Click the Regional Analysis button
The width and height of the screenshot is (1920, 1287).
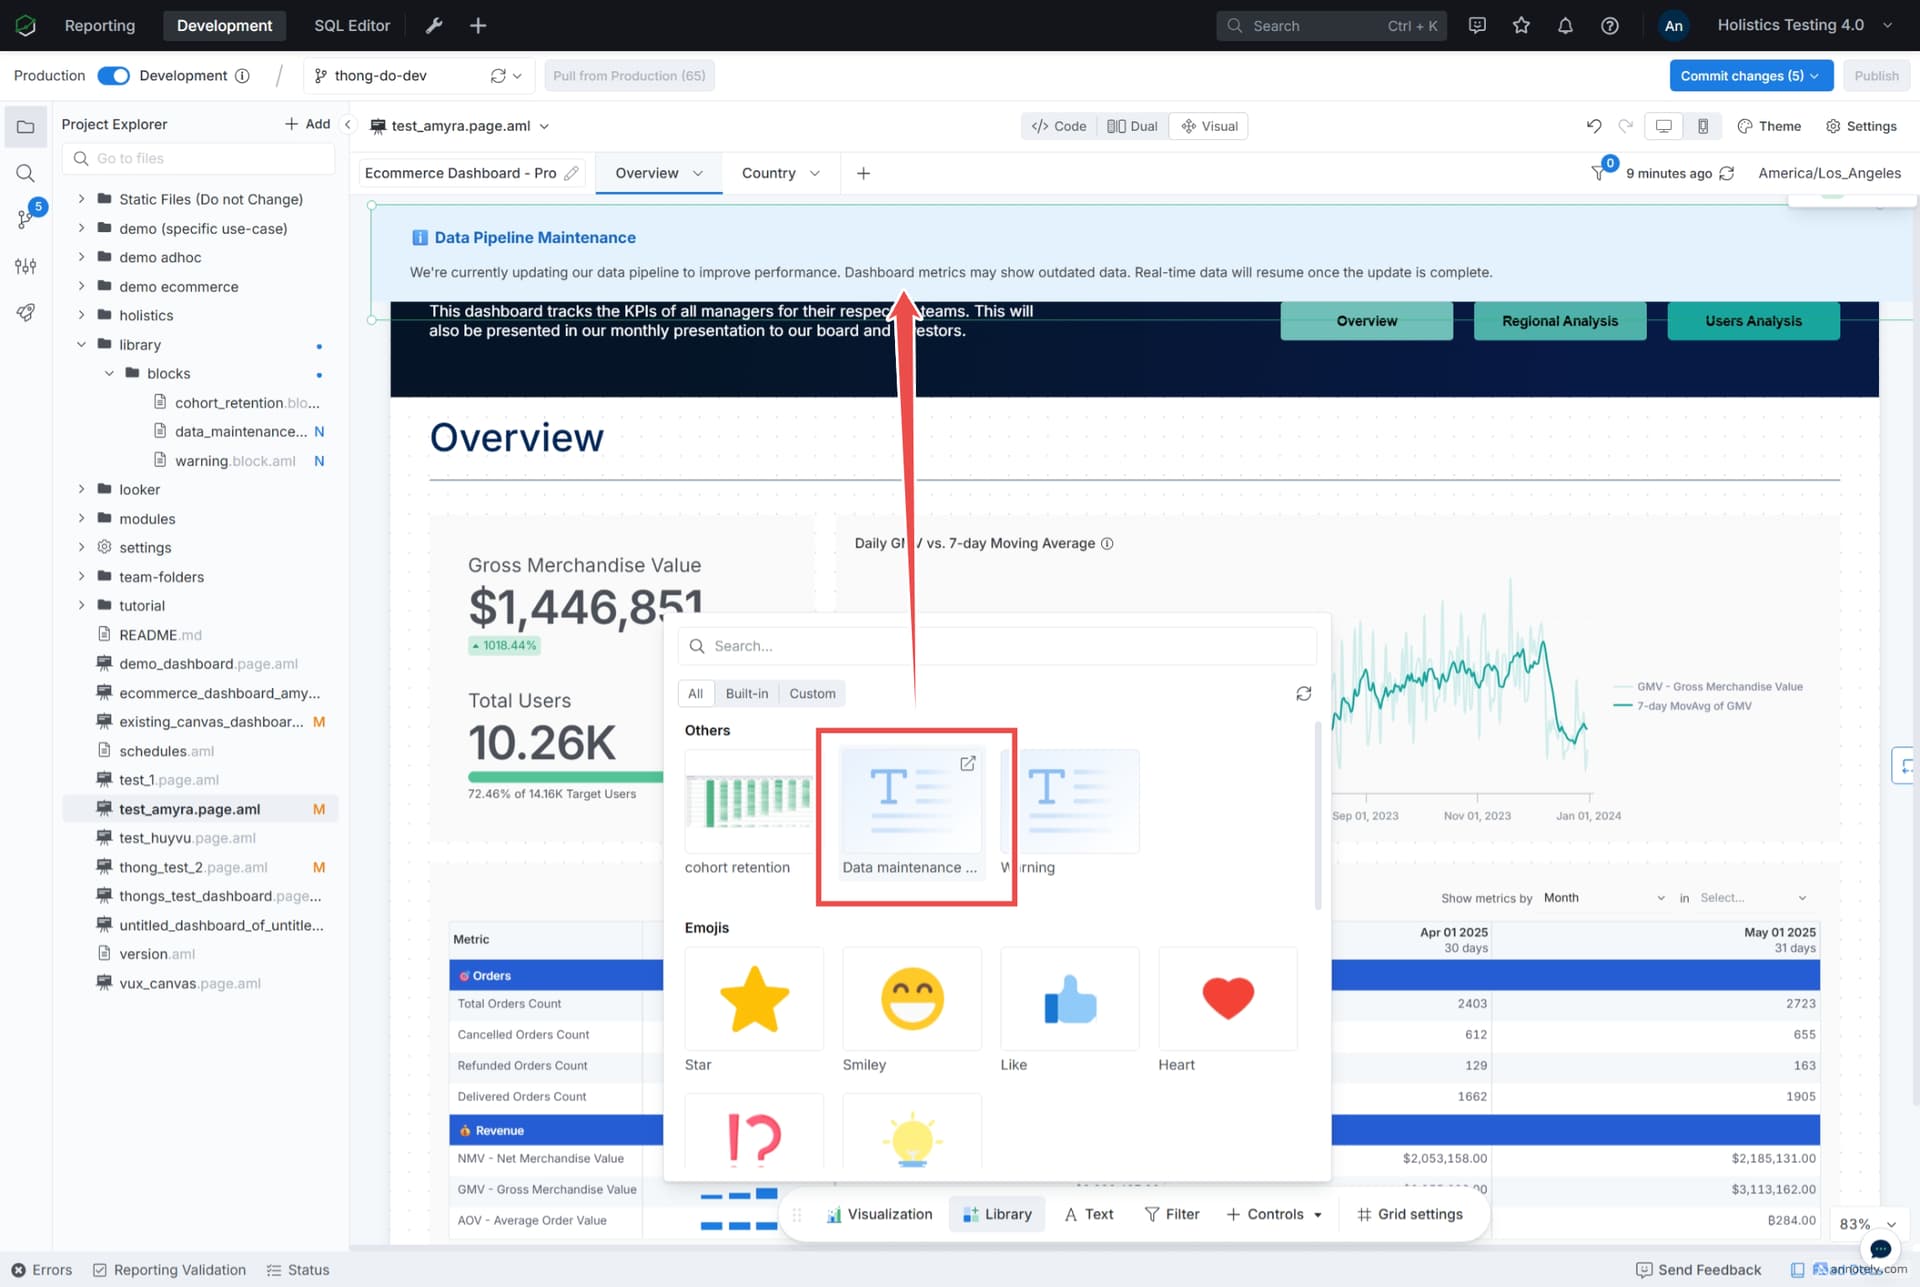(1559, 321)
